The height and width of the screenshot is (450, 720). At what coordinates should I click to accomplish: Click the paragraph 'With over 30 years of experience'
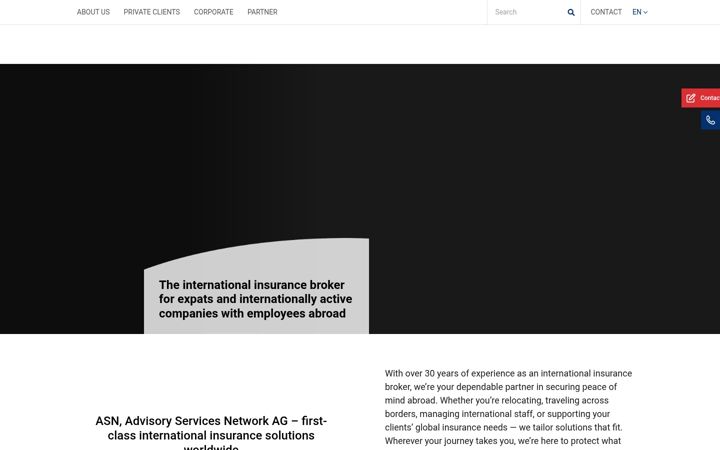pos(508,409)
